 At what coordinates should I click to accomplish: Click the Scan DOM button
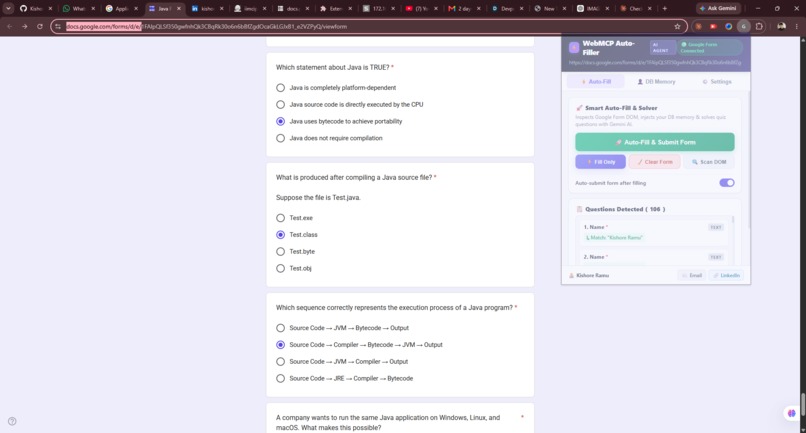(709, 161)
